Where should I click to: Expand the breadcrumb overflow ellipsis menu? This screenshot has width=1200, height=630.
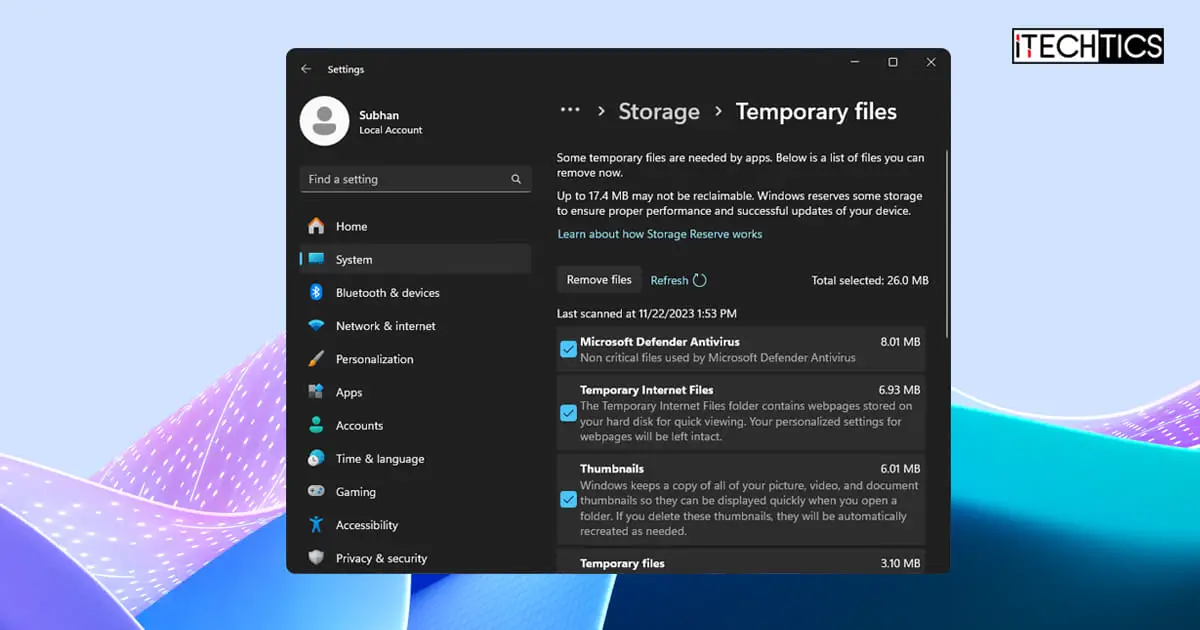(570, 110)
